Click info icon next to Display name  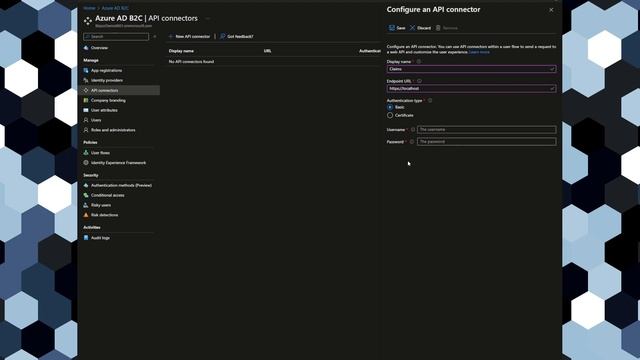click(x=418, y=62)
